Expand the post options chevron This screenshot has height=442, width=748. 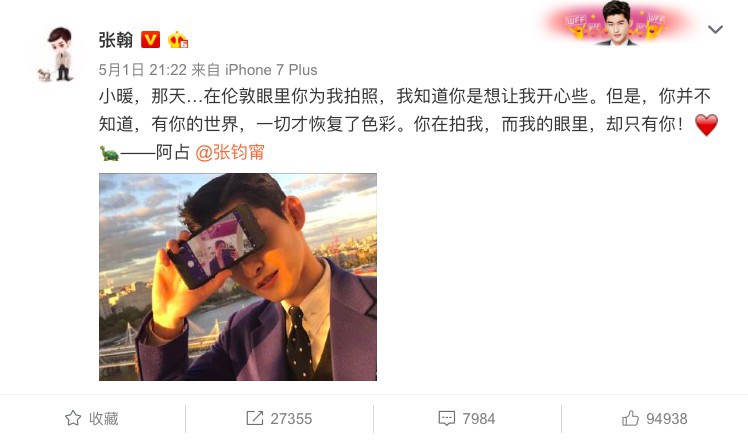[x=715, y=30]
